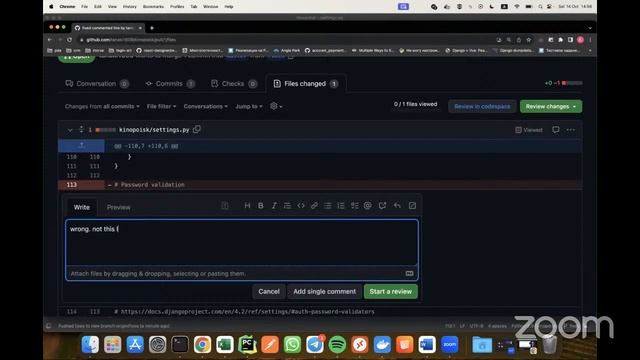Copy the kinopoisk/settings.py file path
Image resolution: width=640 pixels, height=360 pixels.
pyautogui.click(x=197, y=129)
